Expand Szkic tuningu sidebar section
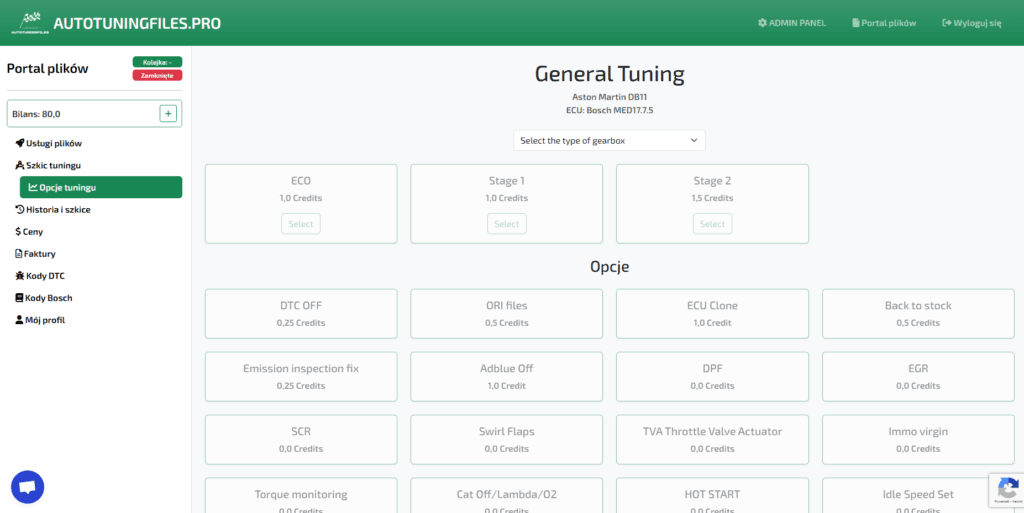This screenshot has height=513, width=1024. coord(48,165)
